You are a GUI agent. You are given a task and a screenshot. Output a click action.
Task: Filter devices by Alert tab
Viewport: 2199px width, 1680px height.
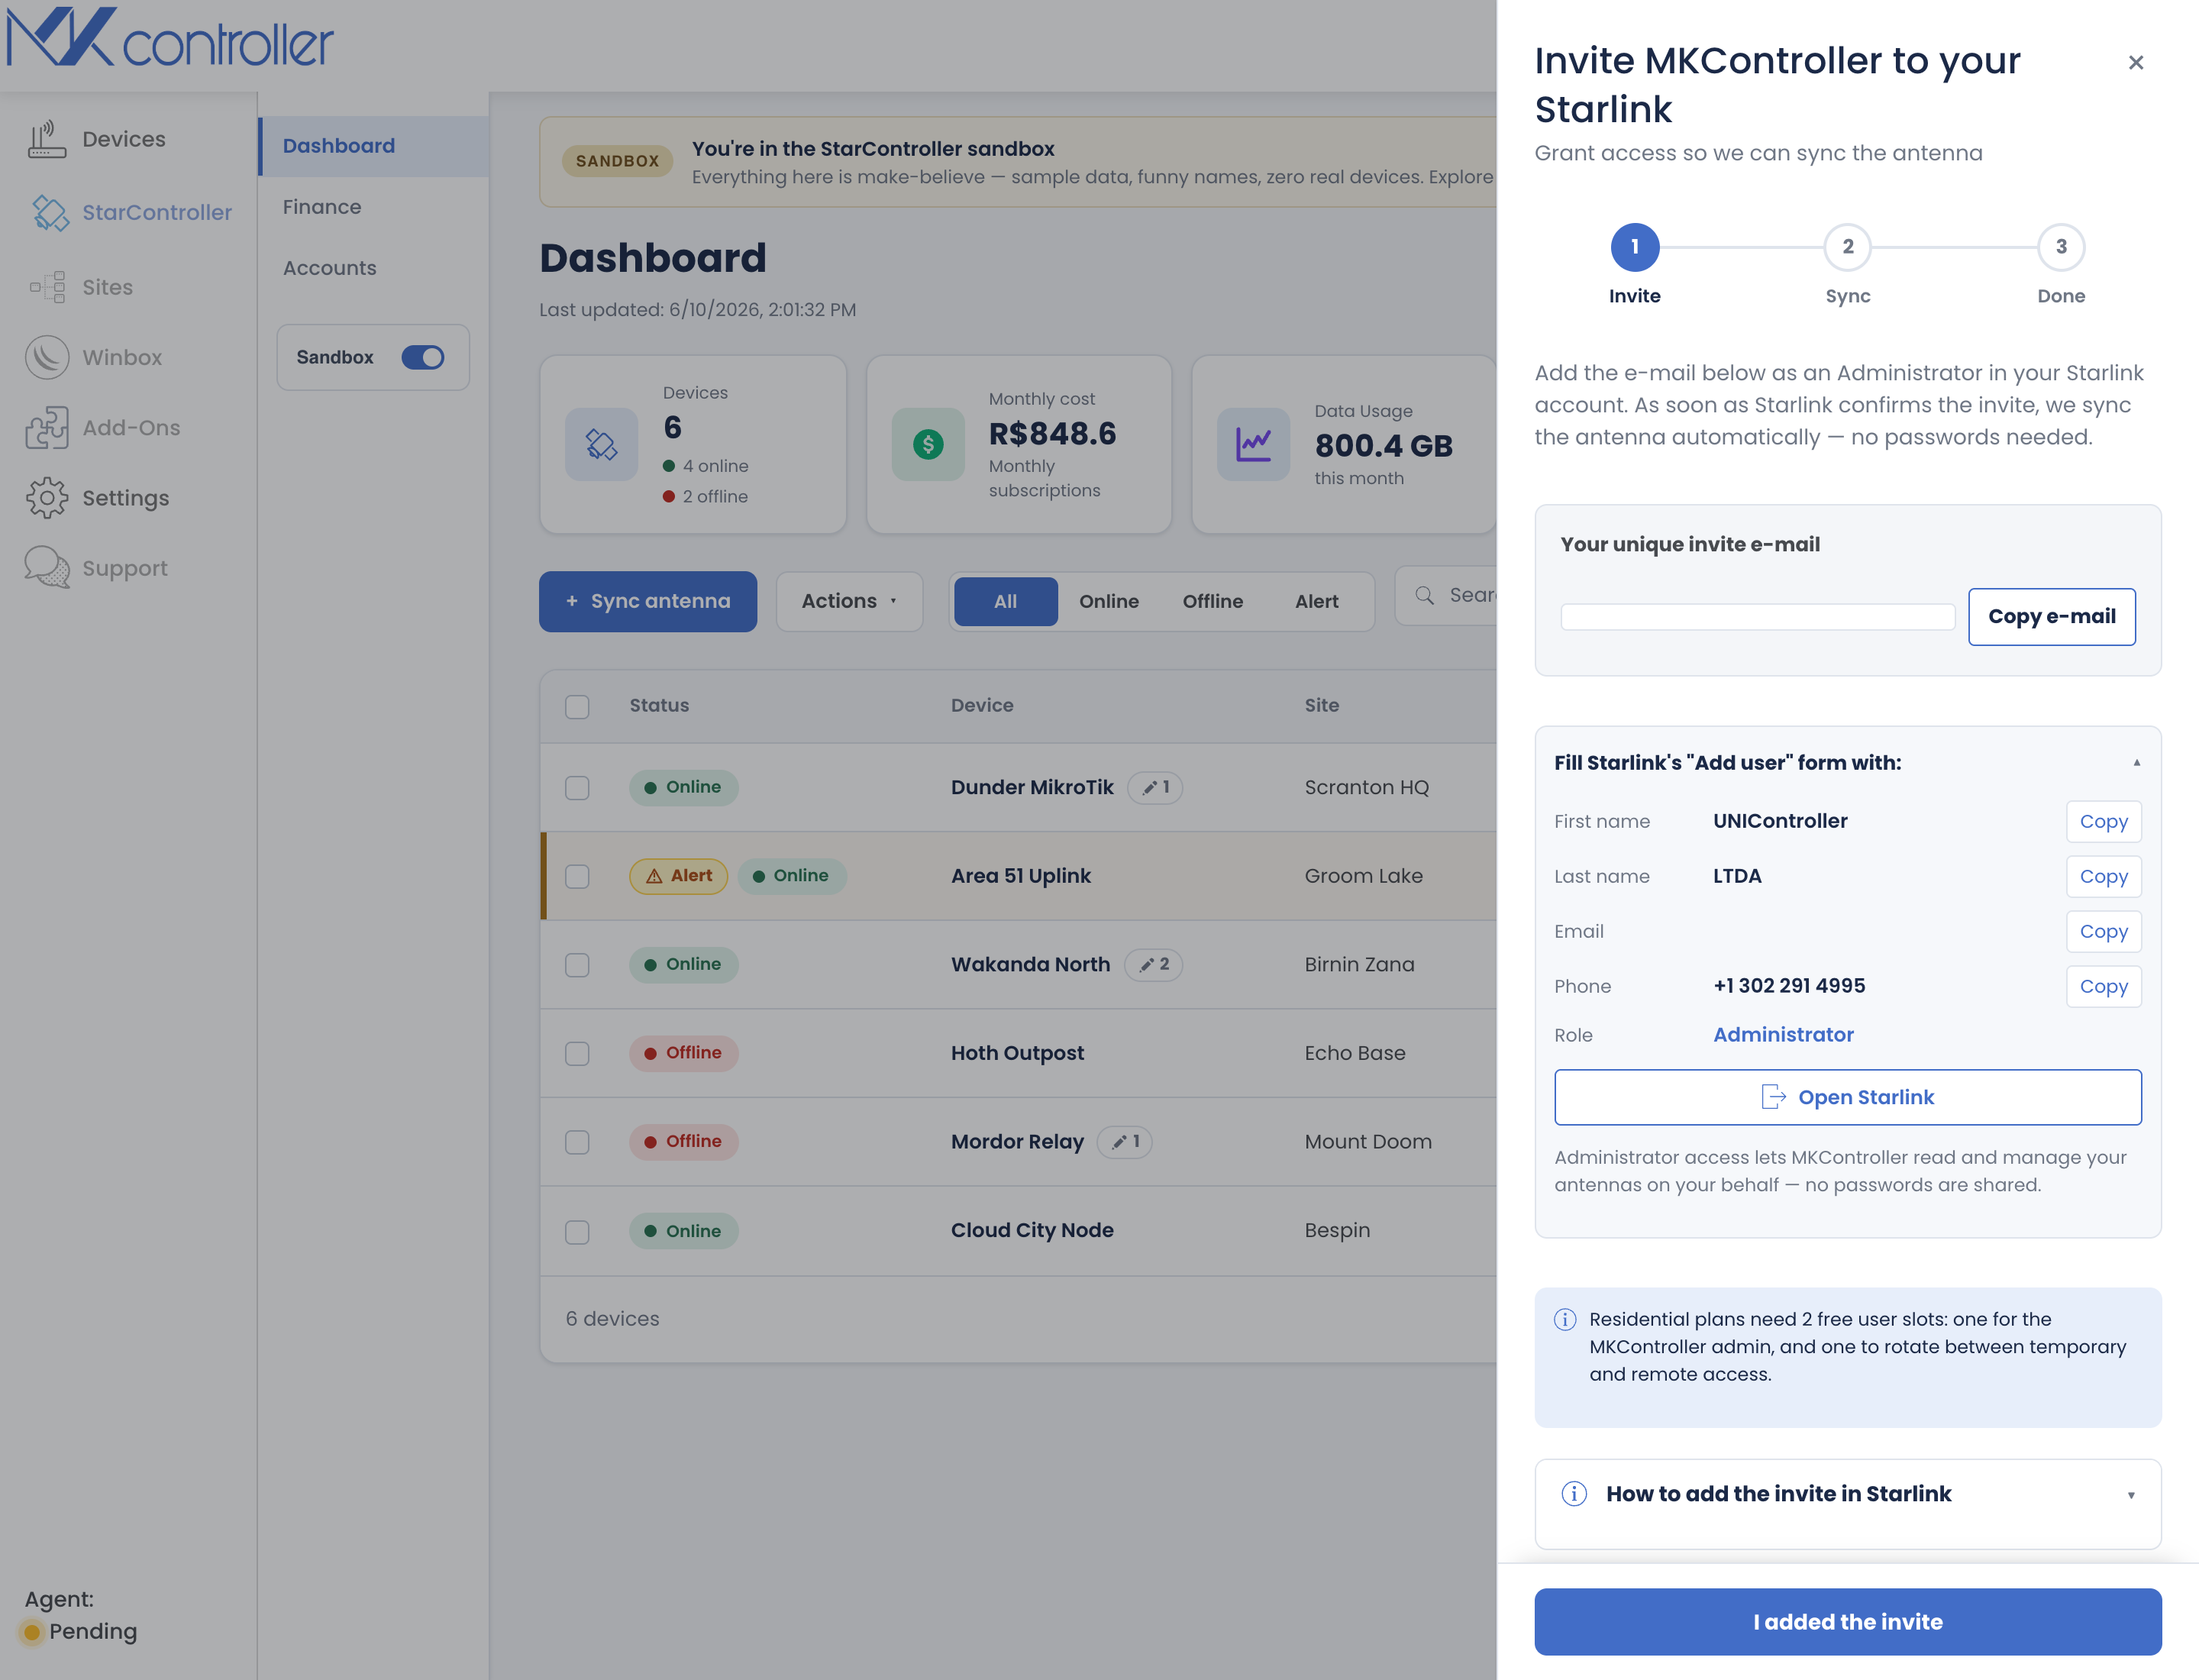coord(1316,601)
